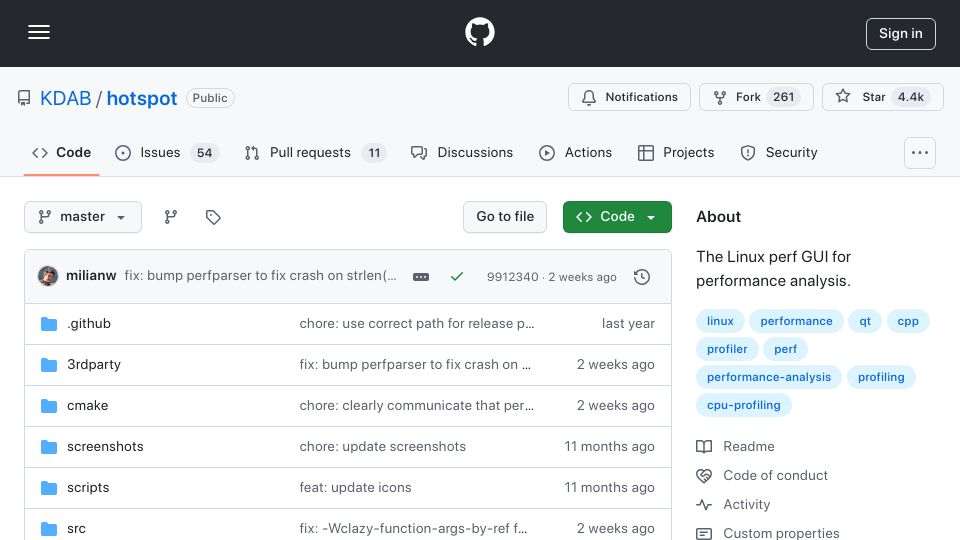960x540 pixels.
Task: Fork the hotspot repository
Action: [756, 97]
